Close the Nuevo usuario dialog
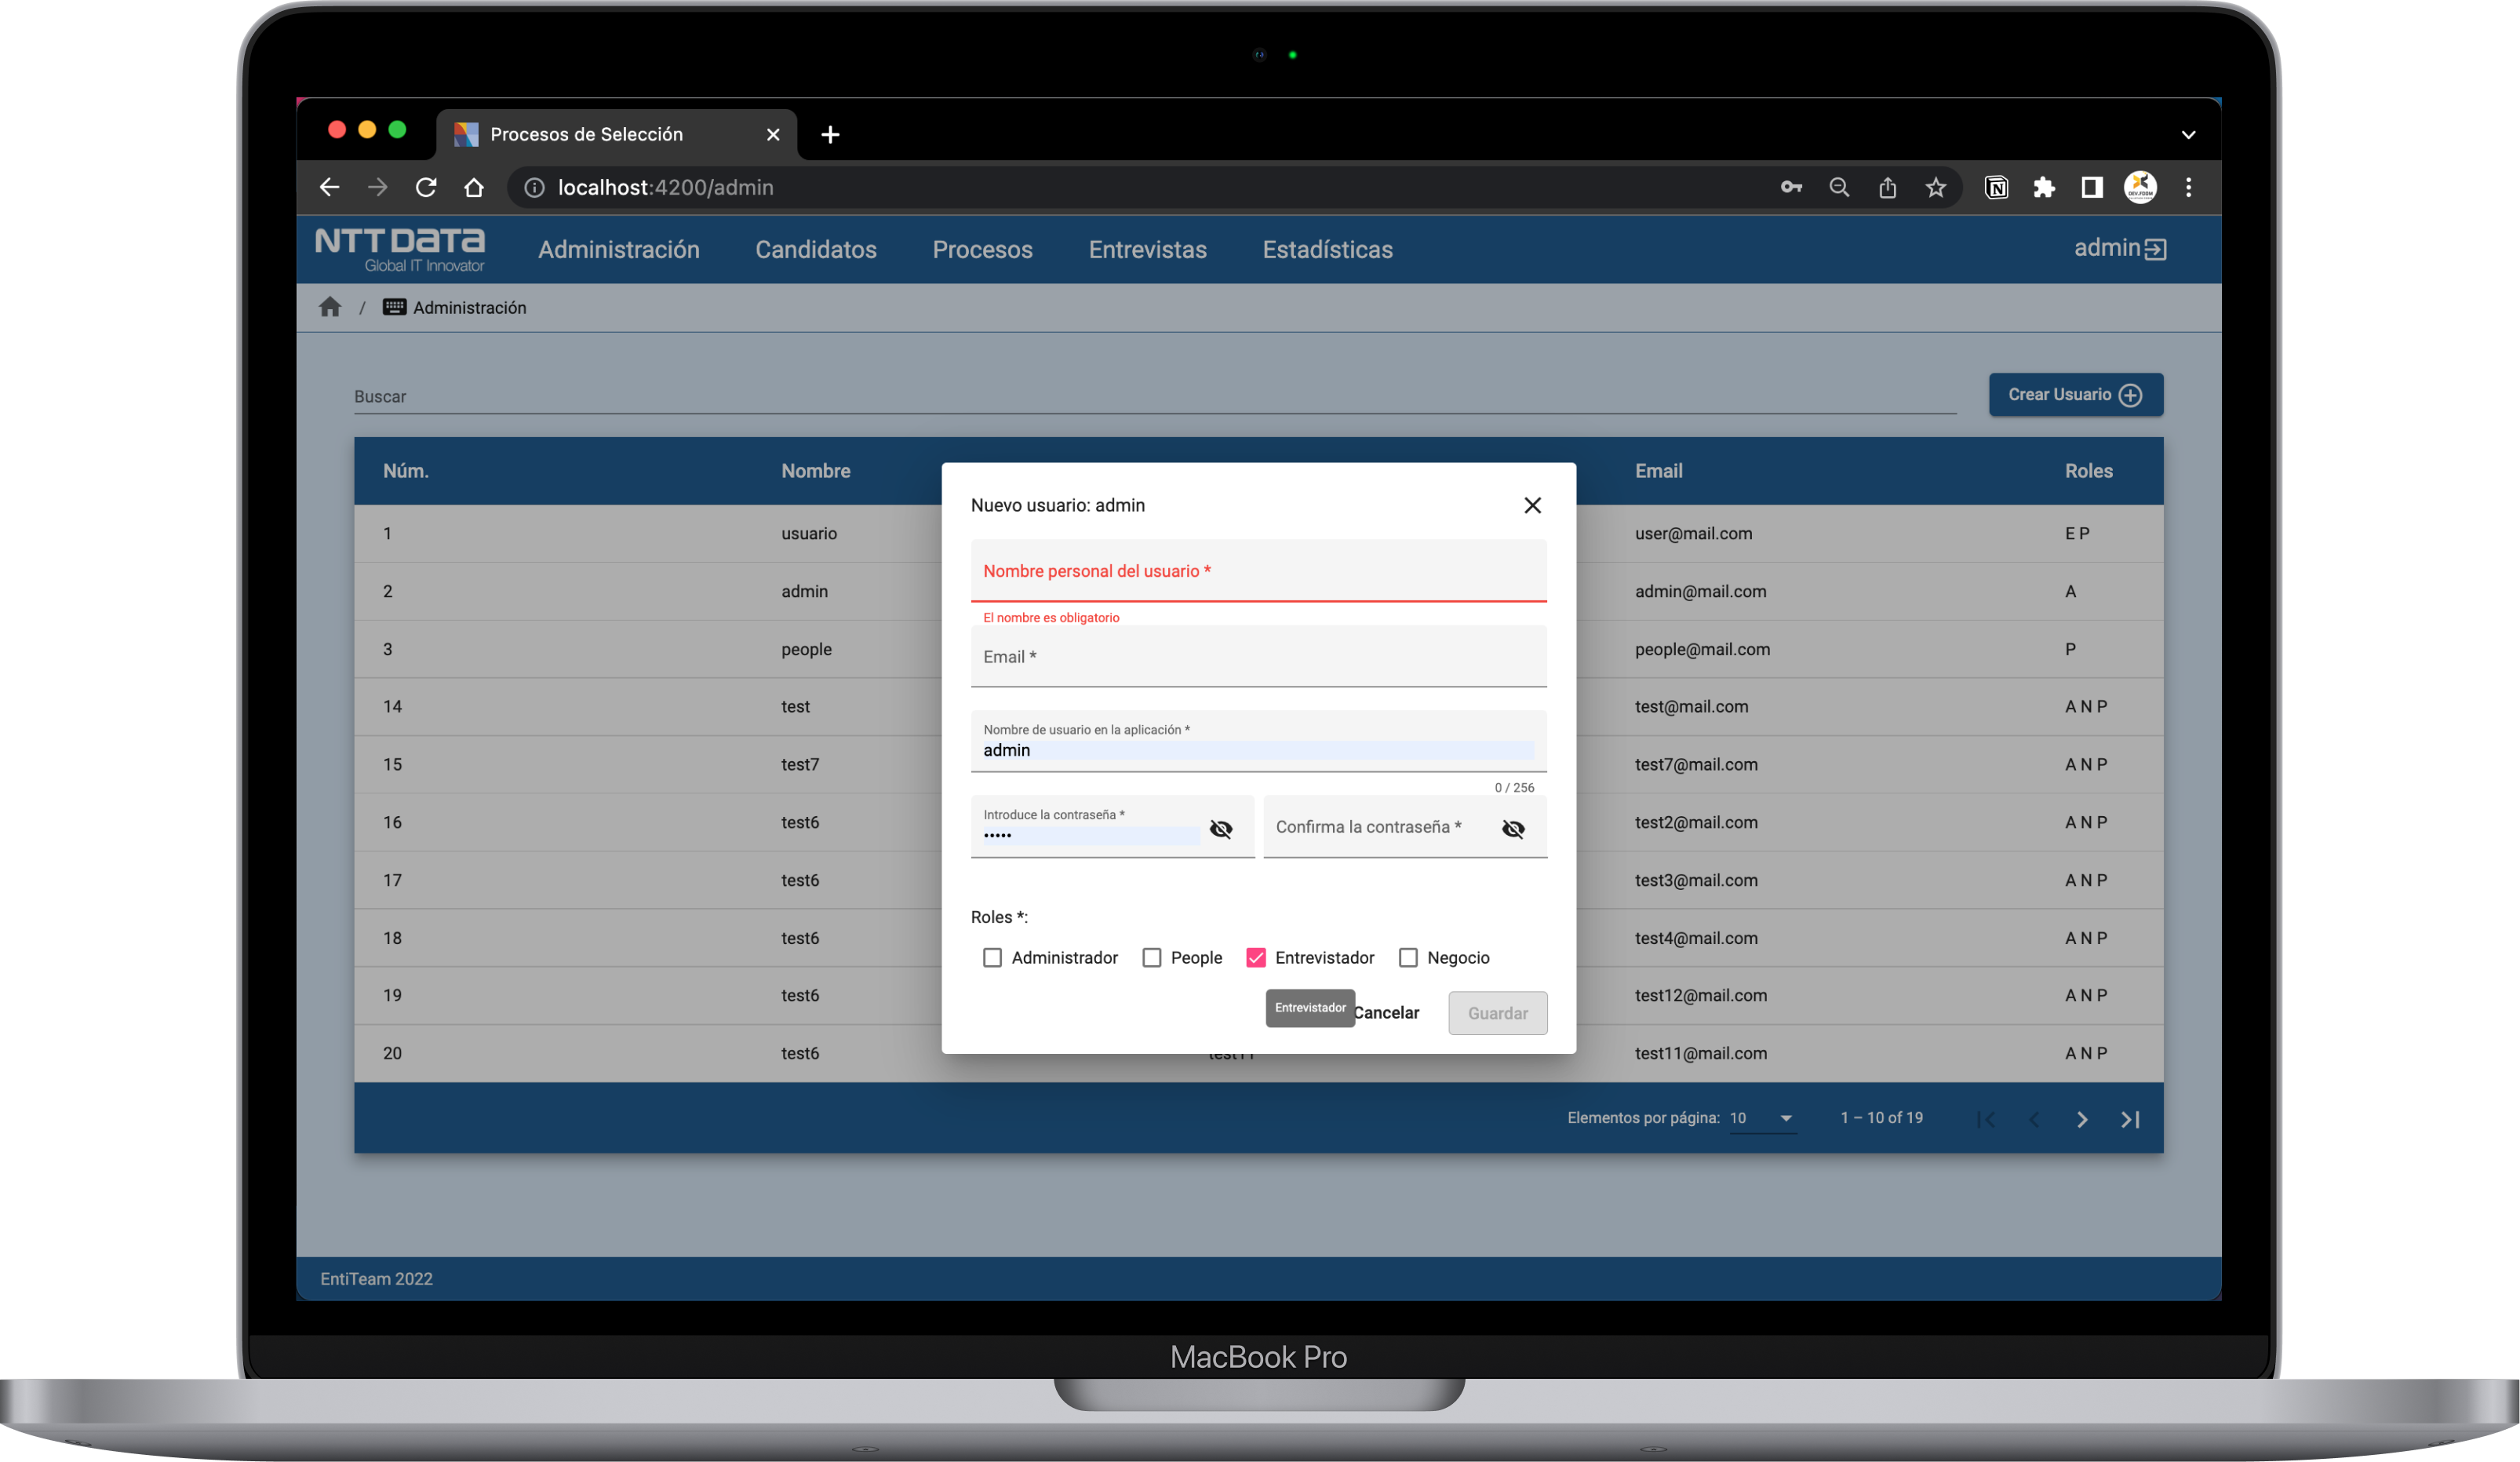 1532,505
